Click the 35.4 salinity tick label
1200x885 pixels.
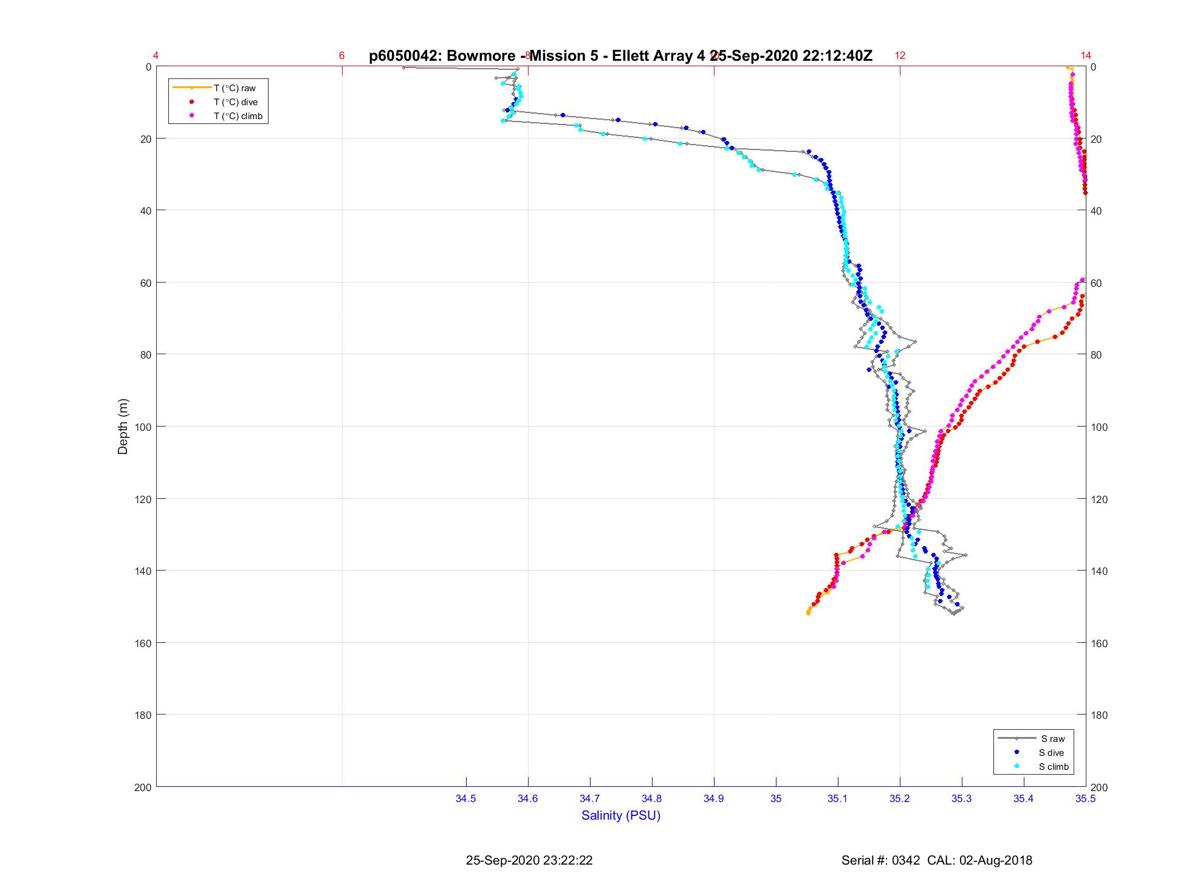[x=1024, y=799]
